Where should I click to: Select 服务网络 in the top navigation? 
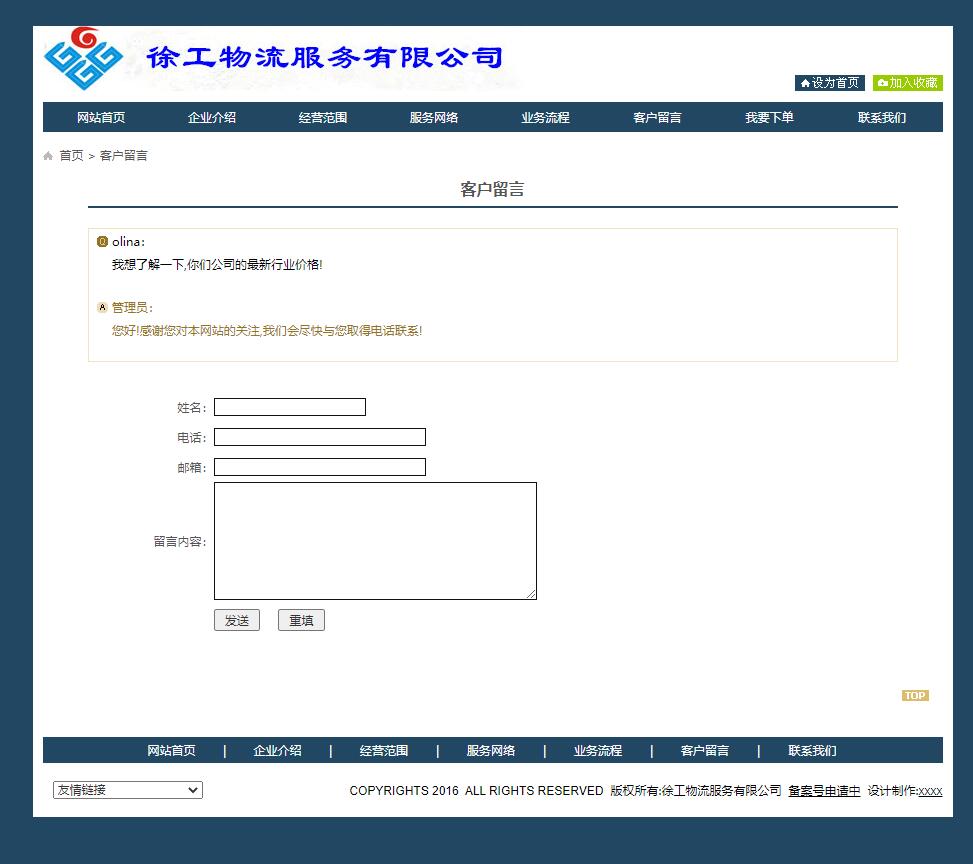point(433,117)
